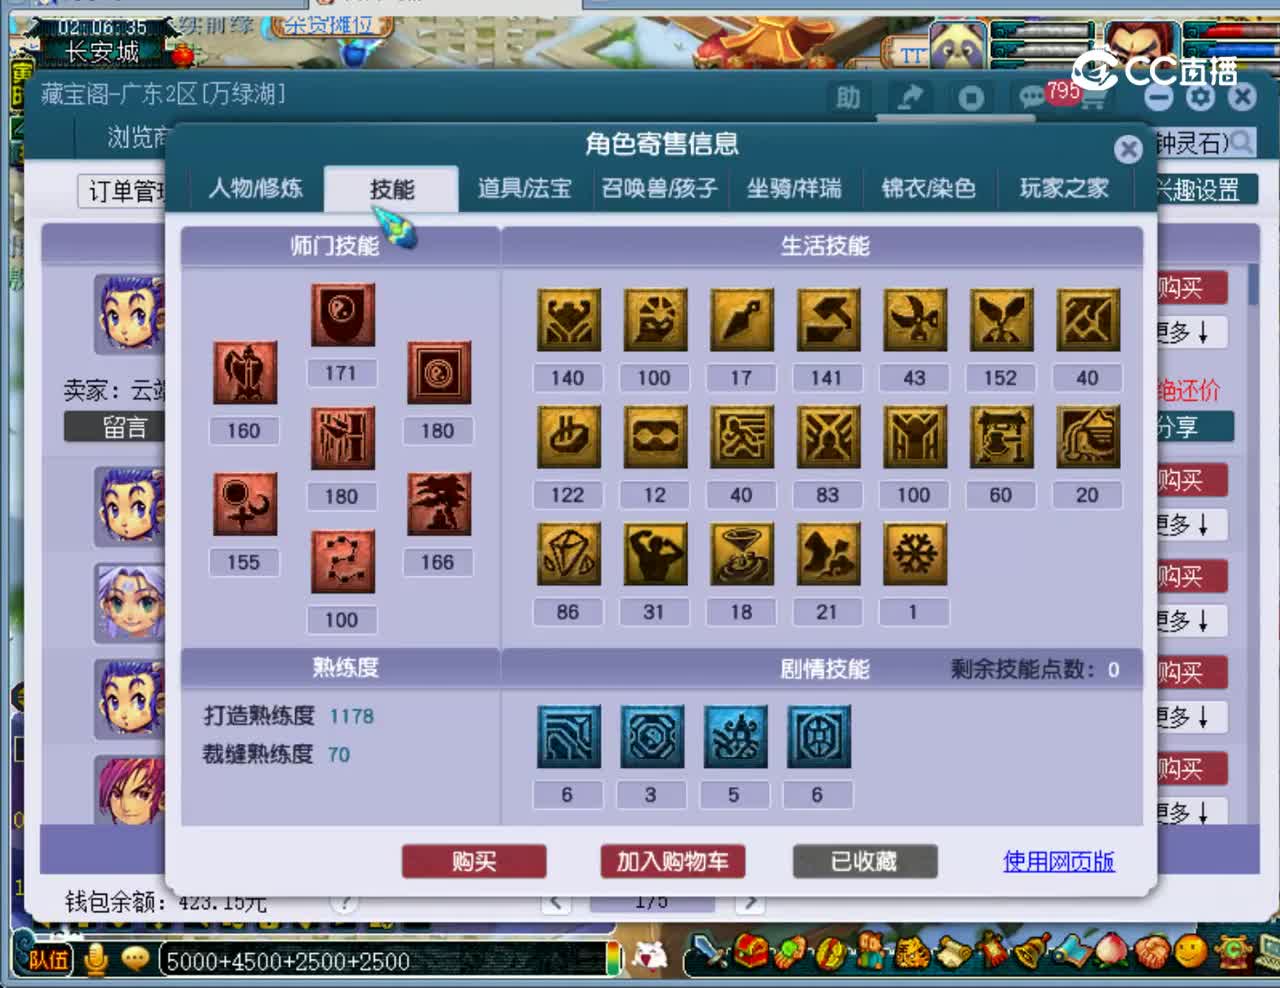The height and width of the screenshot is (988, 1280).
Task: Close the 角色寄售信息 dialog
Action: tap(1128, 149)
